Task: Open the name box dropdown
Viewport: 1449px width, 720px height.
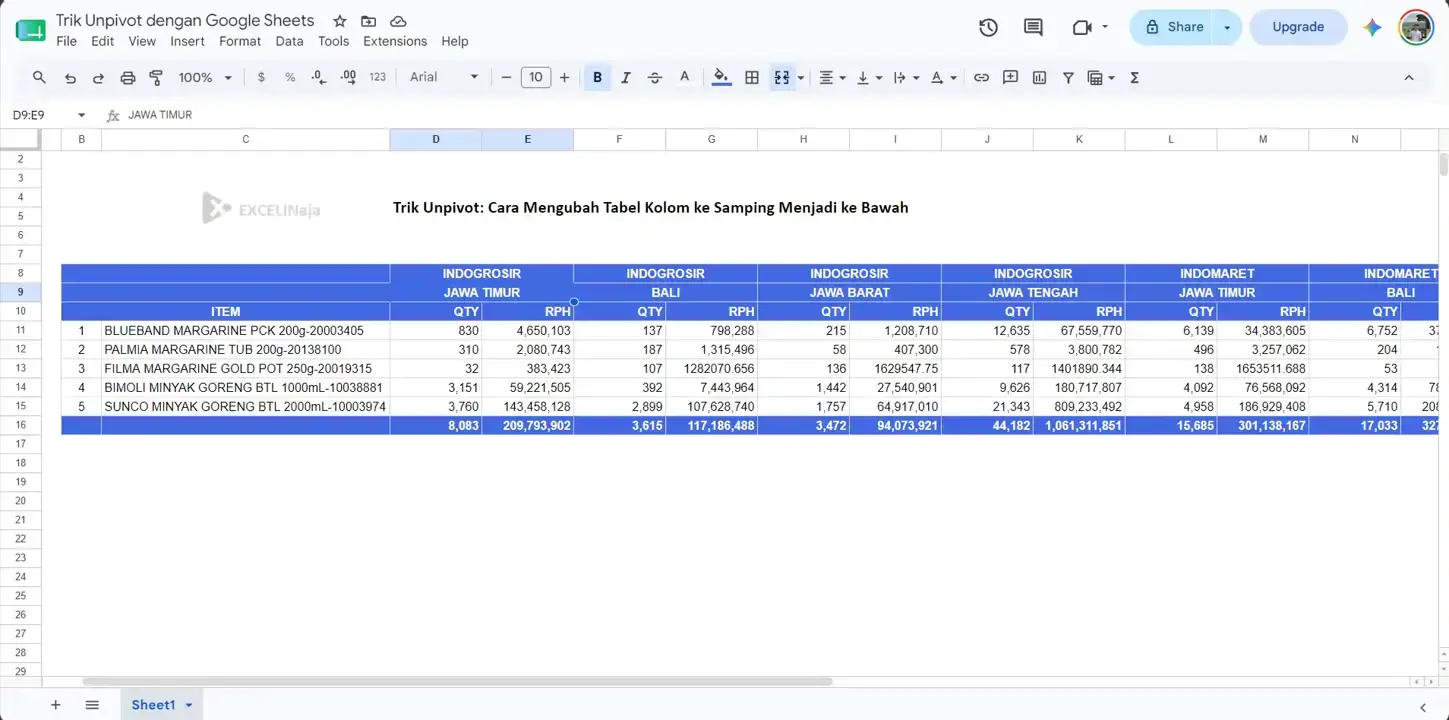Action: pyautogui.click(x=82, y=115)
